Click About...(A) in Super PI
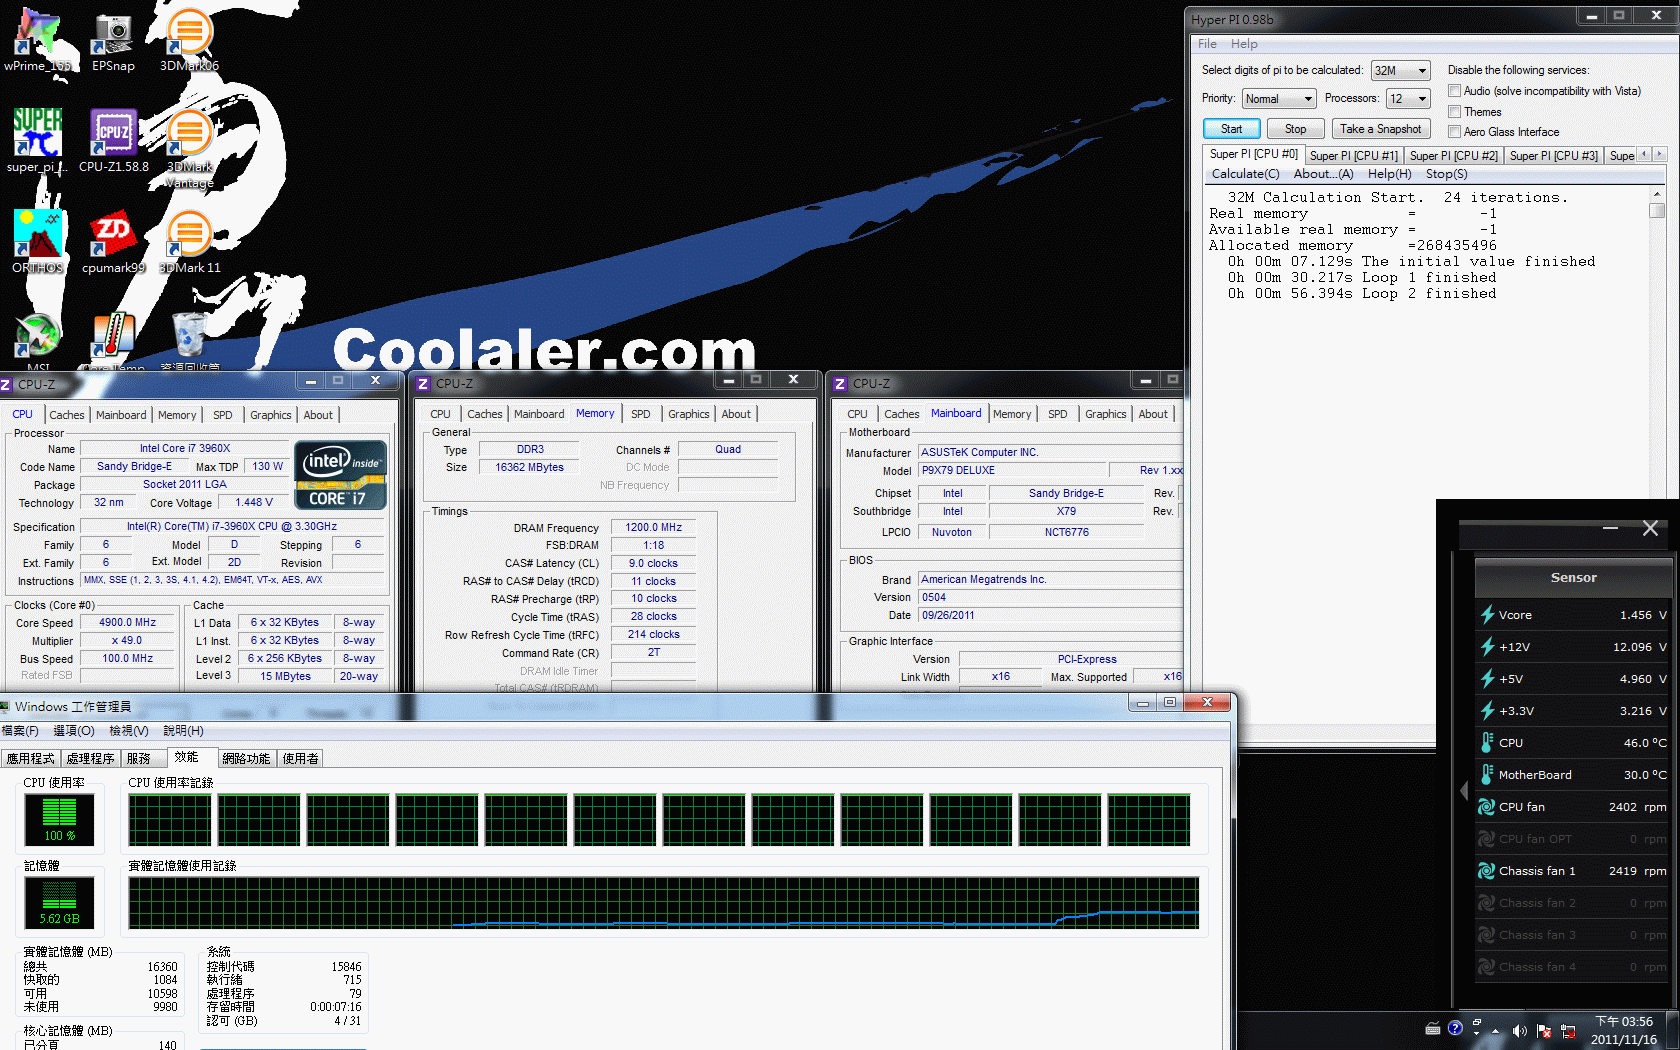Viewport: 1680px width, 1050px height. pos(1323,174)
